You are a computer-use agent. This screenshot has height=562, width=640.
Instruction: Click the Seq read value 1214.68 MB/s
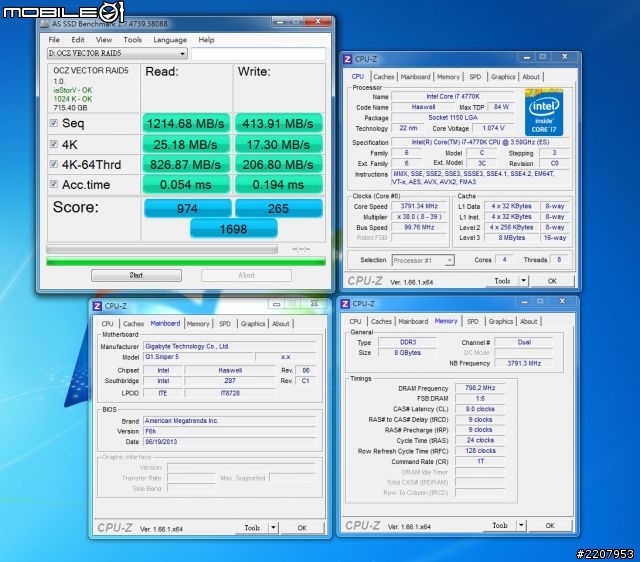pos(186,123)
